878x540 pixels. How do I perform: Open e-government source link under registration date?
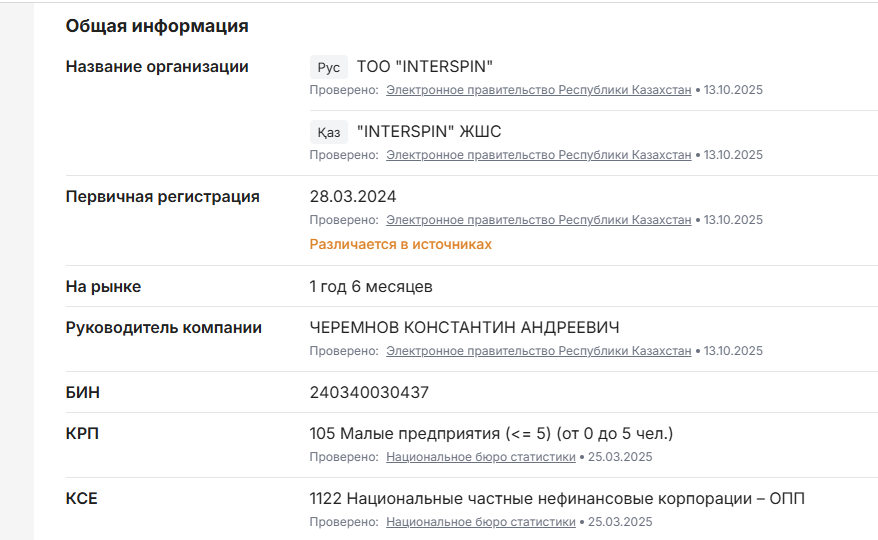click(538, 220)
